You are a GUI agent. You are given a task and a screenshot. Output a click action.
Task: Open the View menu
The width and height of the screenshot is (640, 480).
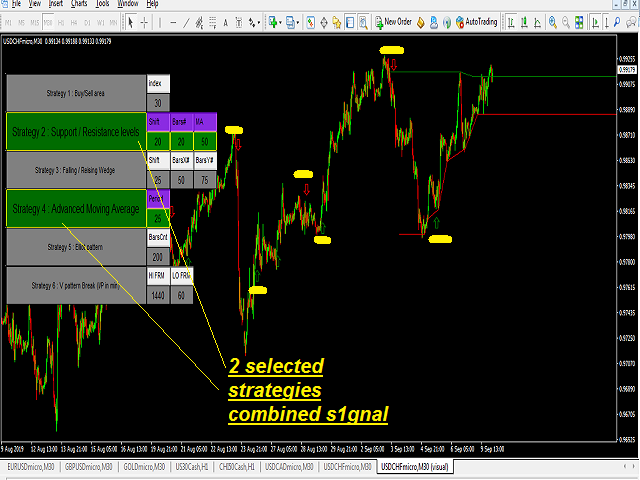point(35,4)
